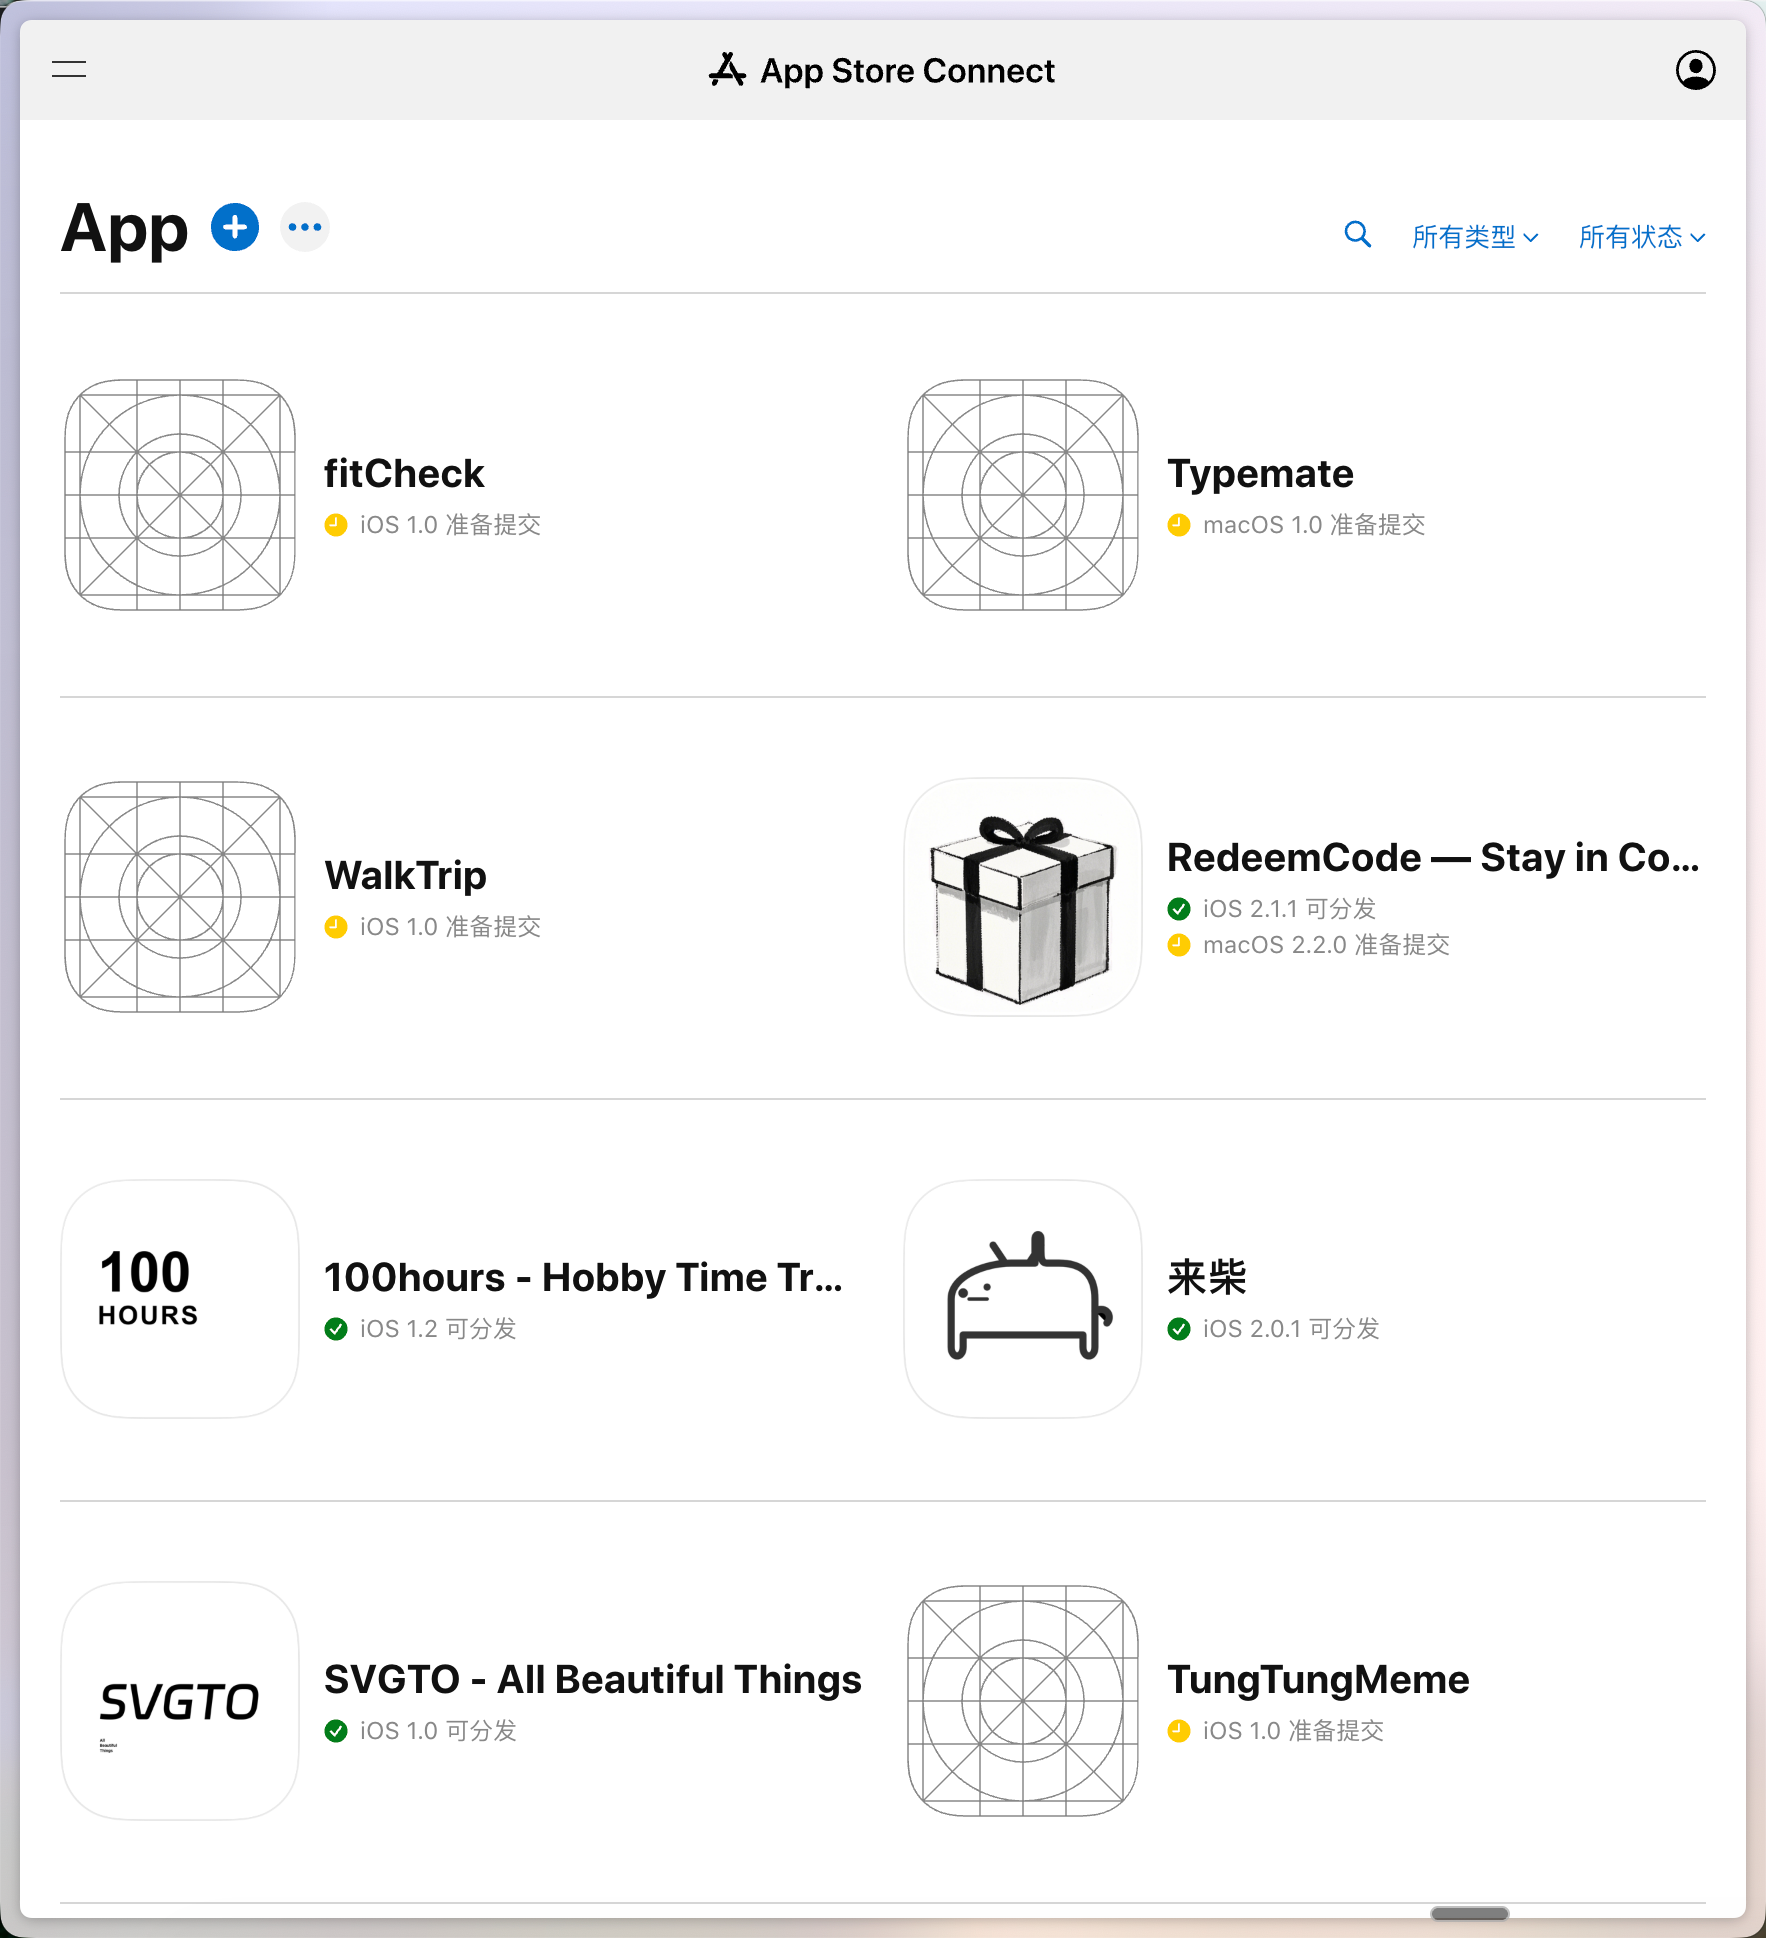Screen dimensions: 1766x1938
Task: Click the 来柴 dog app icon
Action: 1022,1298
